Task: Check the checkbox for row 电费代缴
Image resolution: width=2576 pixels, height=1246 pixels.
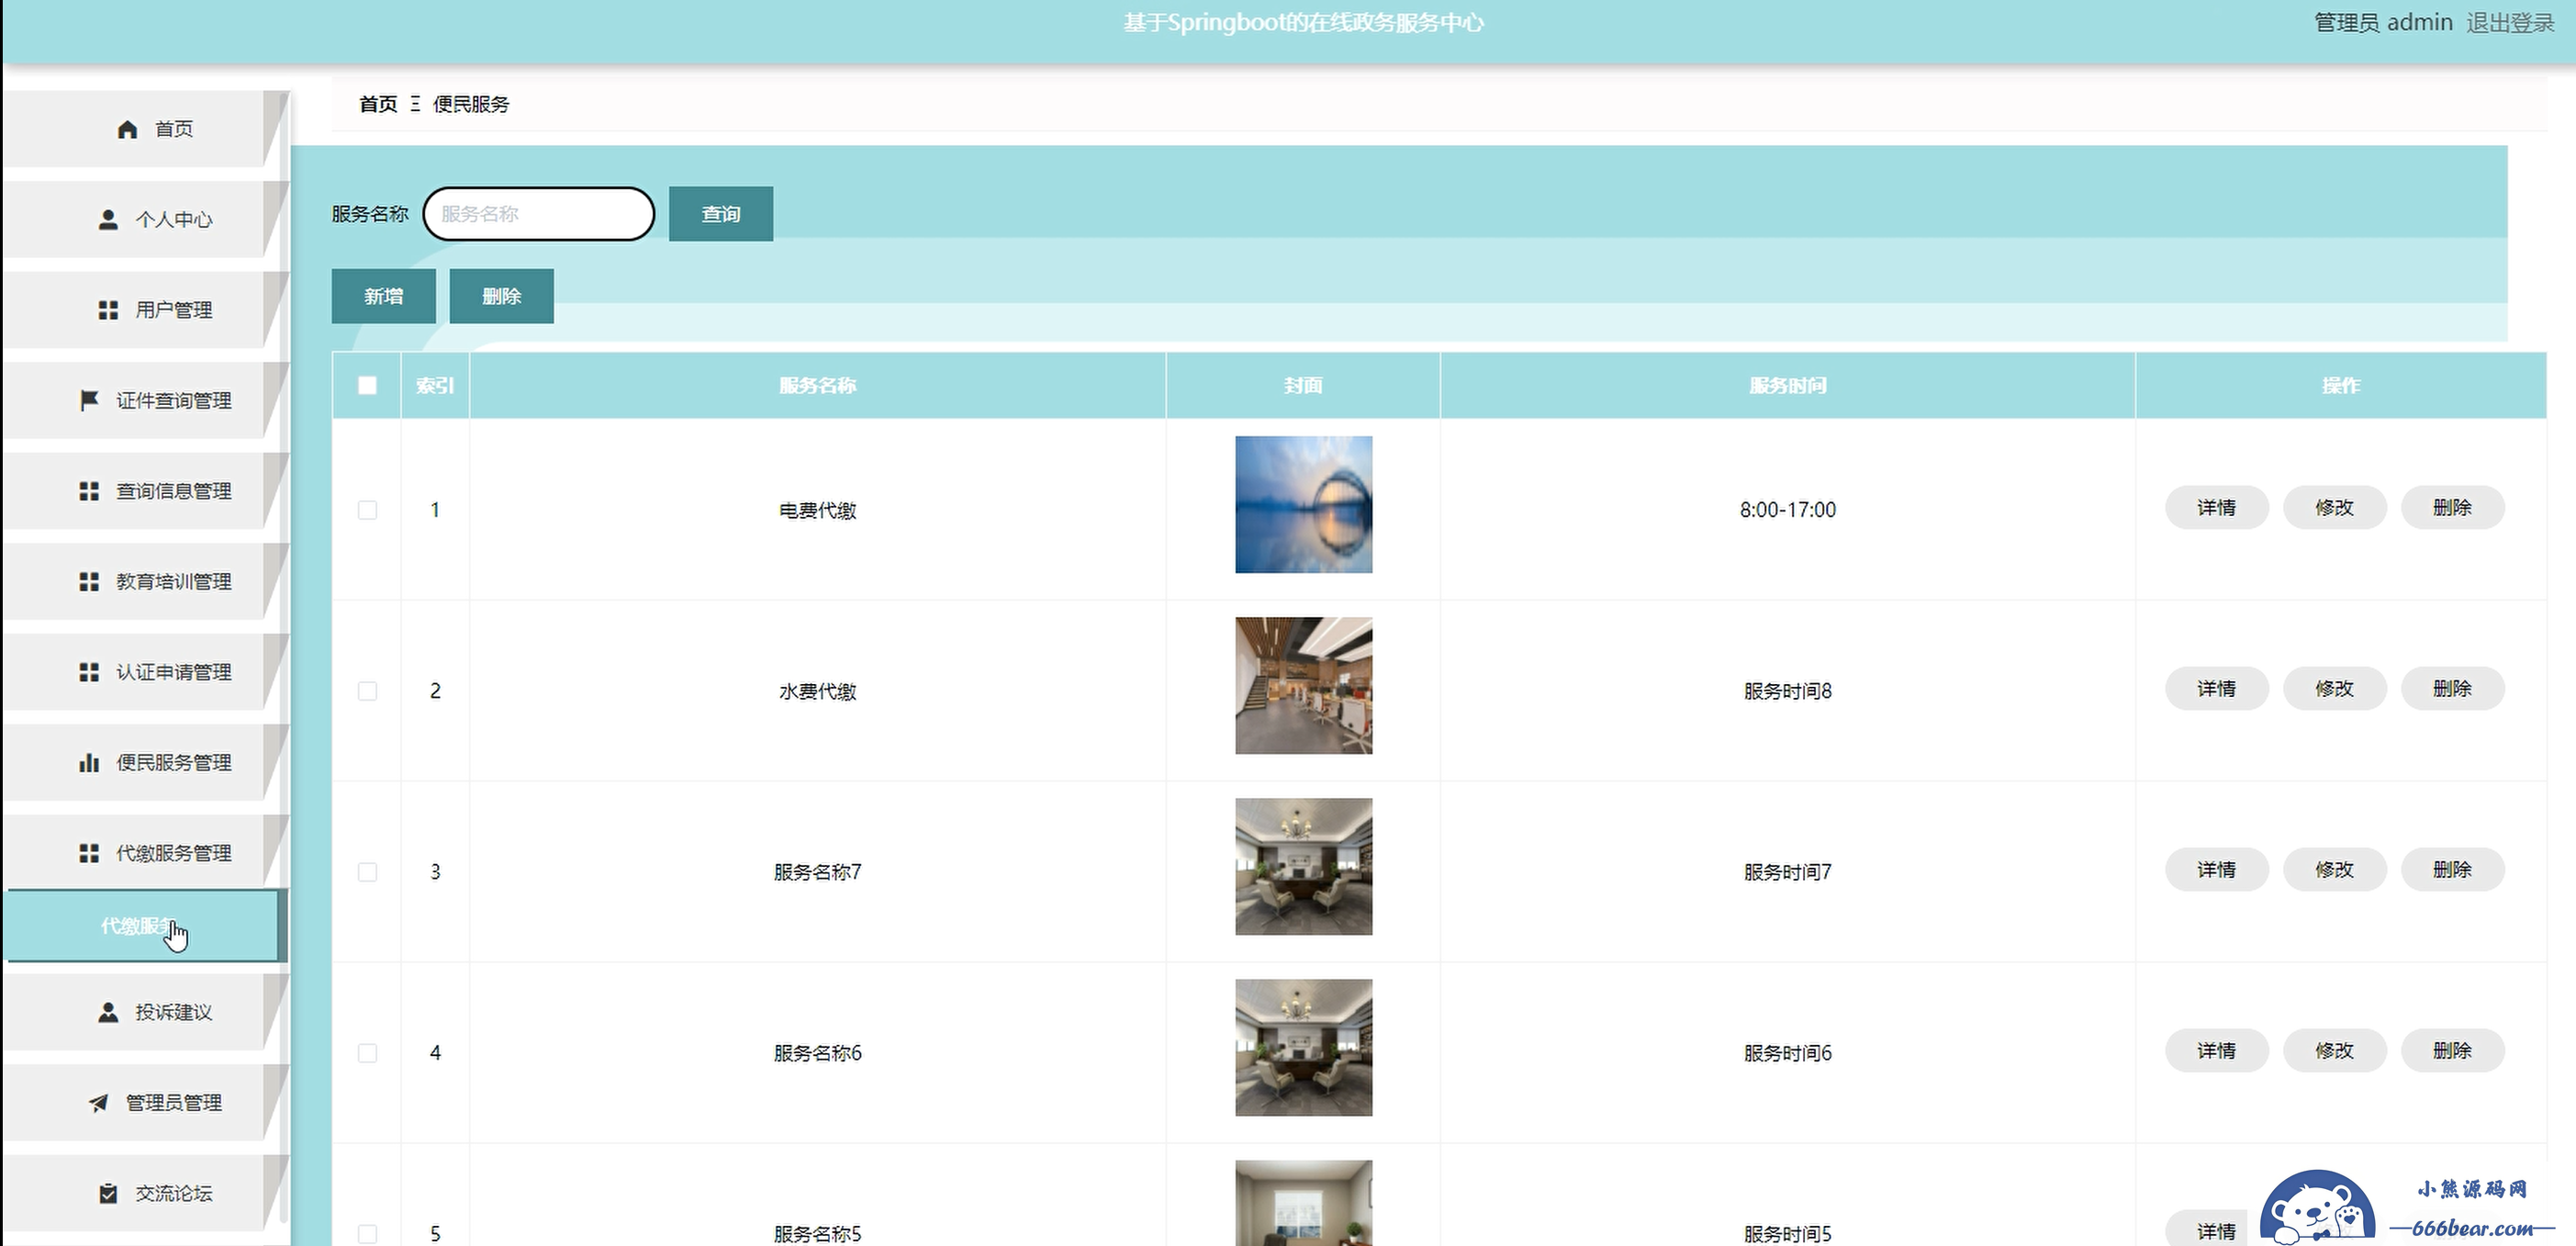Action: 367,510
